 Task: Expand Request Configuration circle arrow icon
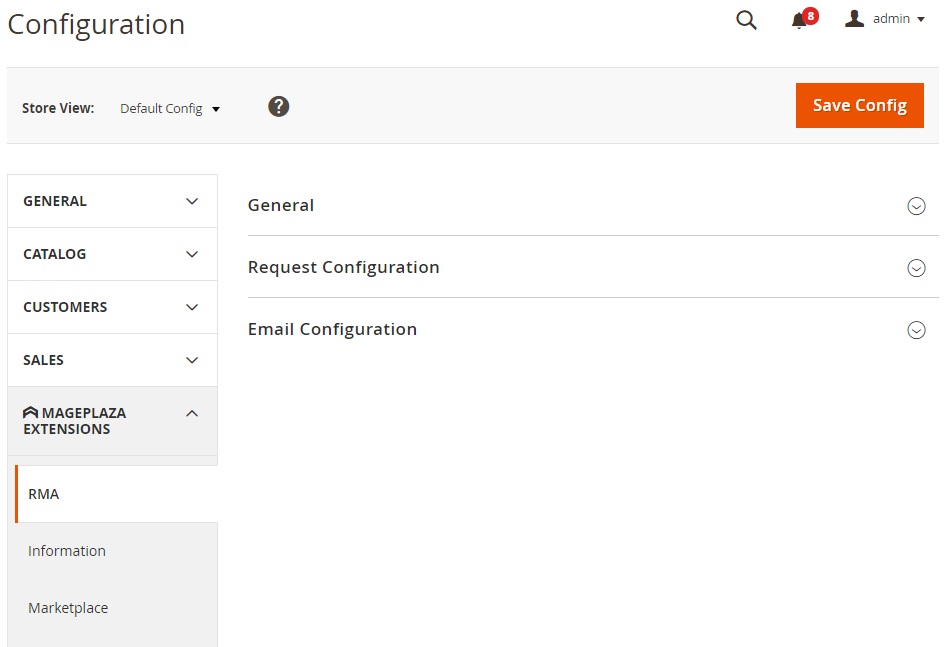(916, 268)
